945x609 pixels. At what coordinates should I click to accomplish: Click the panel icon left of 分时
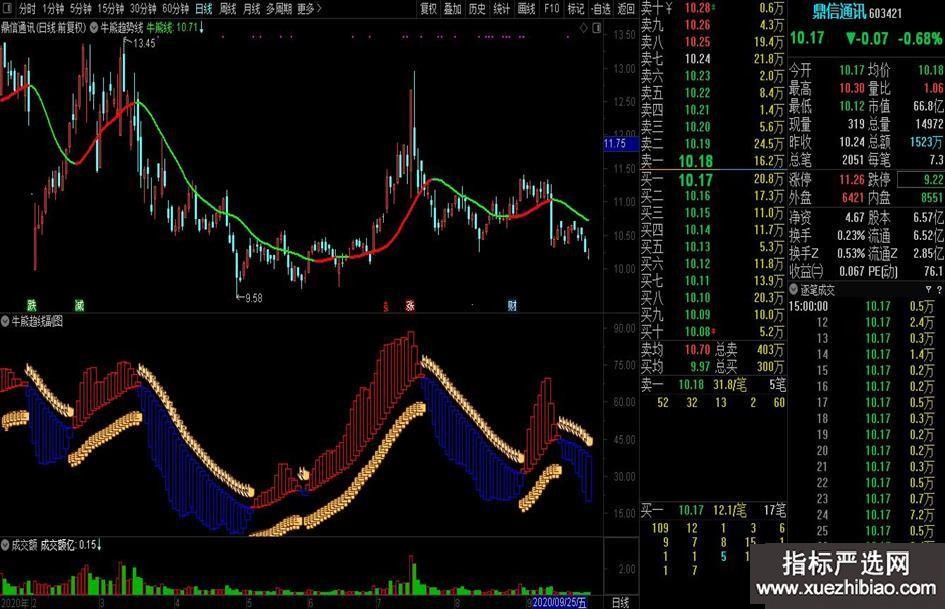(8, 8)
